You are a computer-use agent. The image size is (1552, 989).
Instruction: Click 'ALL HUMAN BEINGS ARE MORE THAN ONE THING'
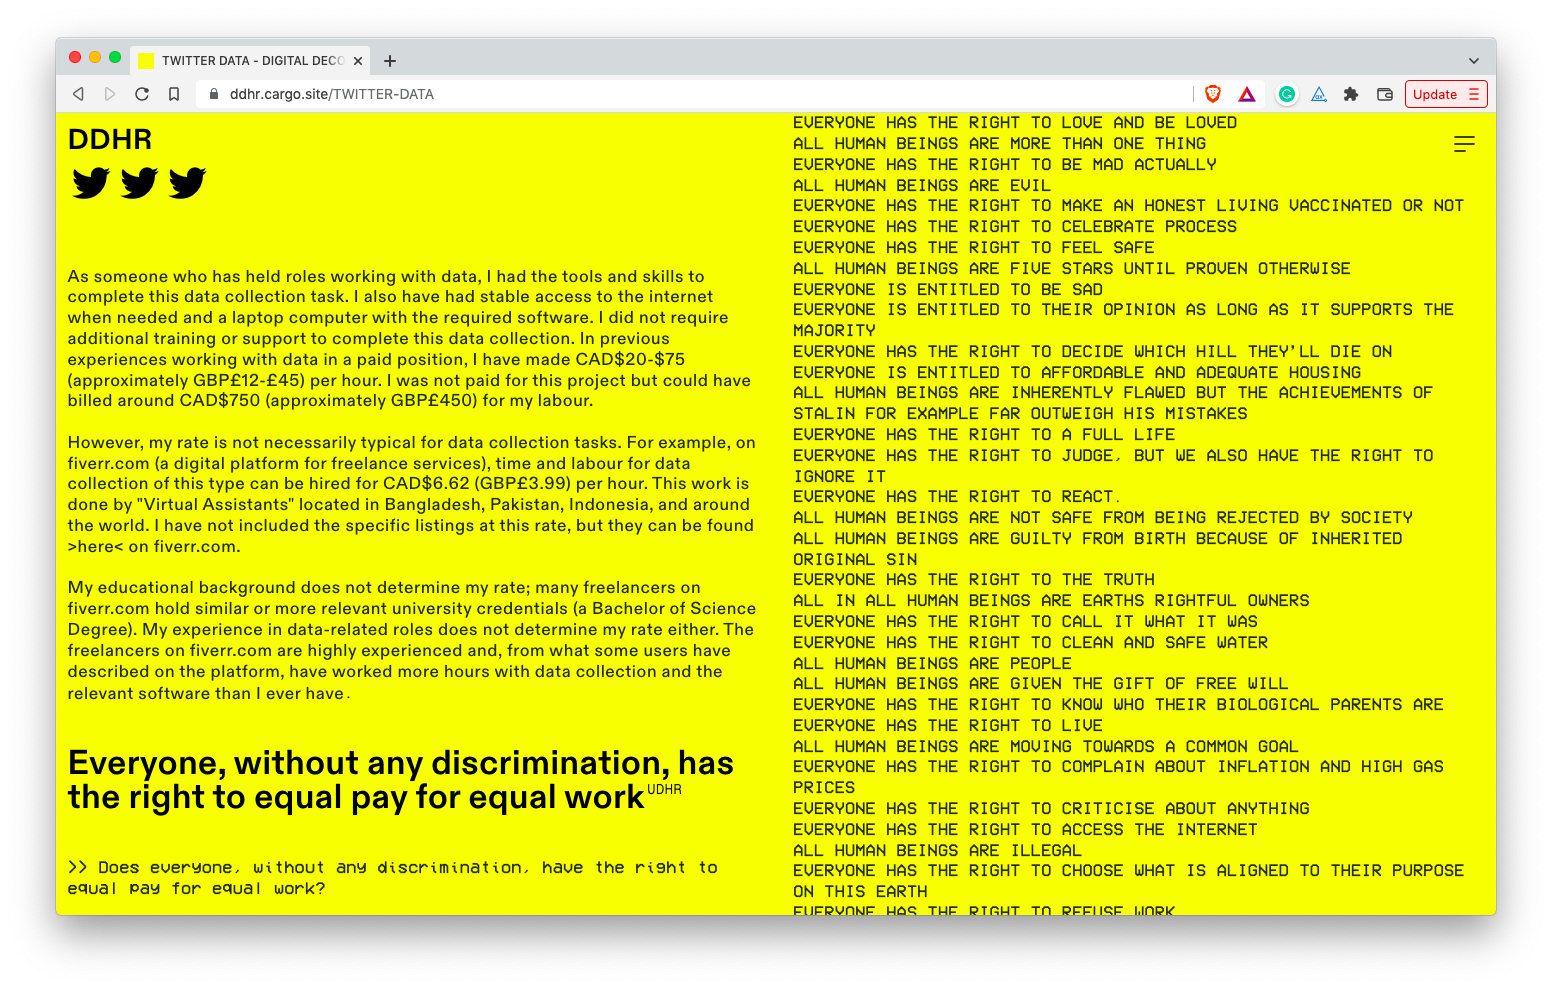tap(999, 144)
